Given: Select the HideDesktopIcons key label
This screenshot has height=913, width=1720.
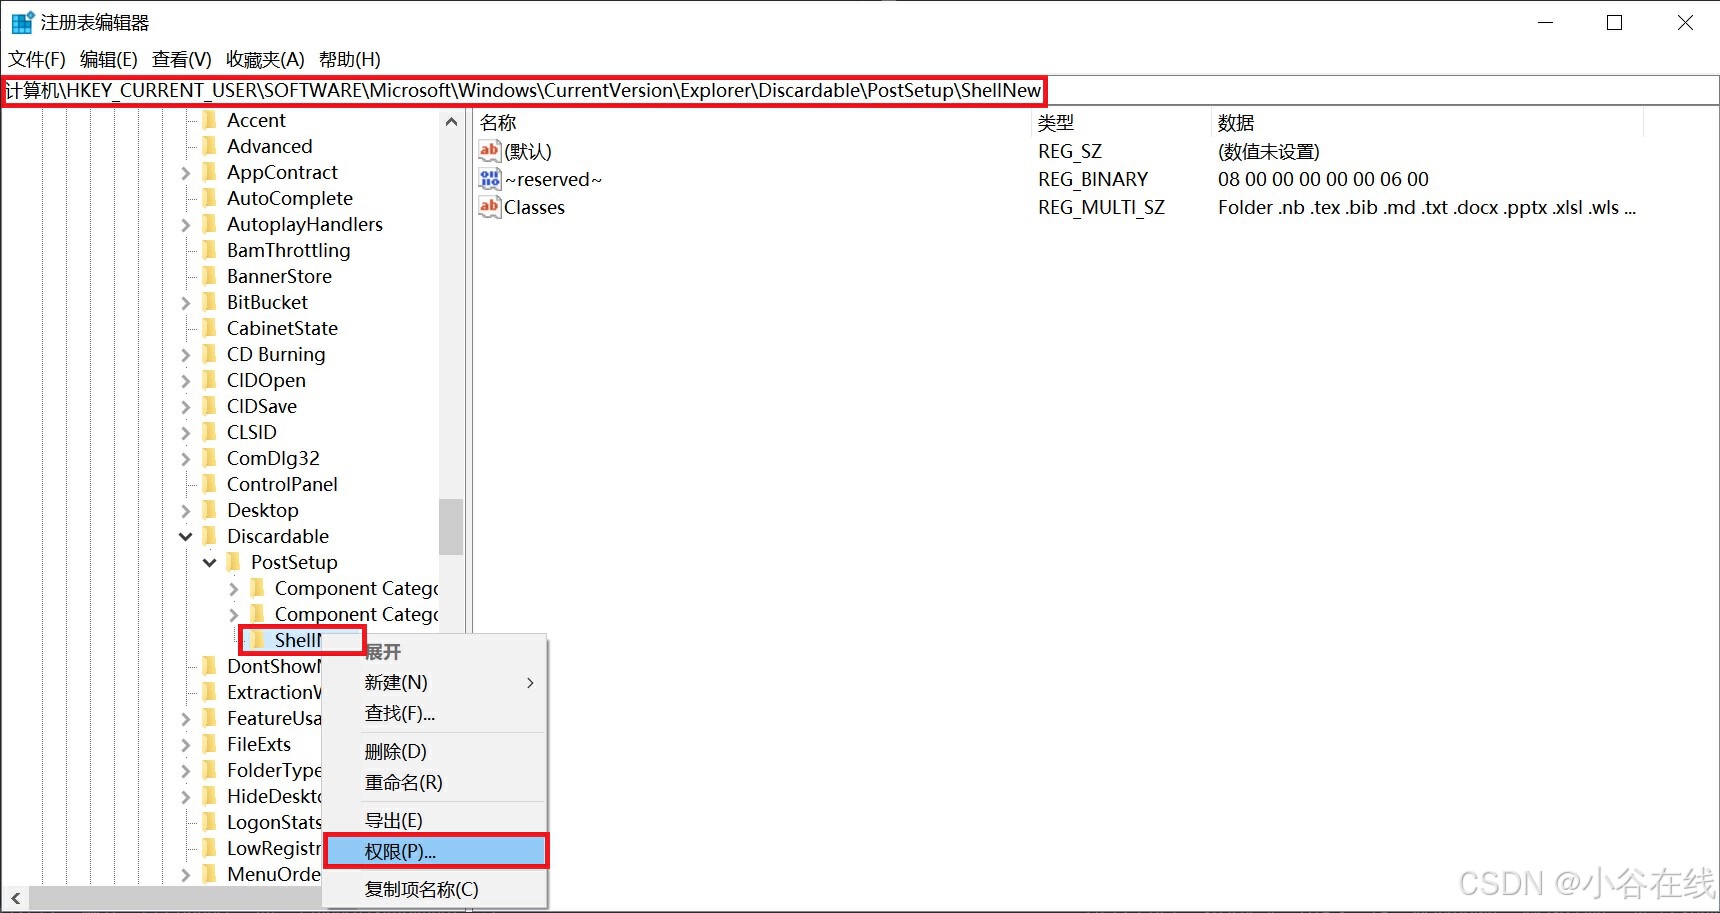Looking at the screenshot, I should (274, 796).
